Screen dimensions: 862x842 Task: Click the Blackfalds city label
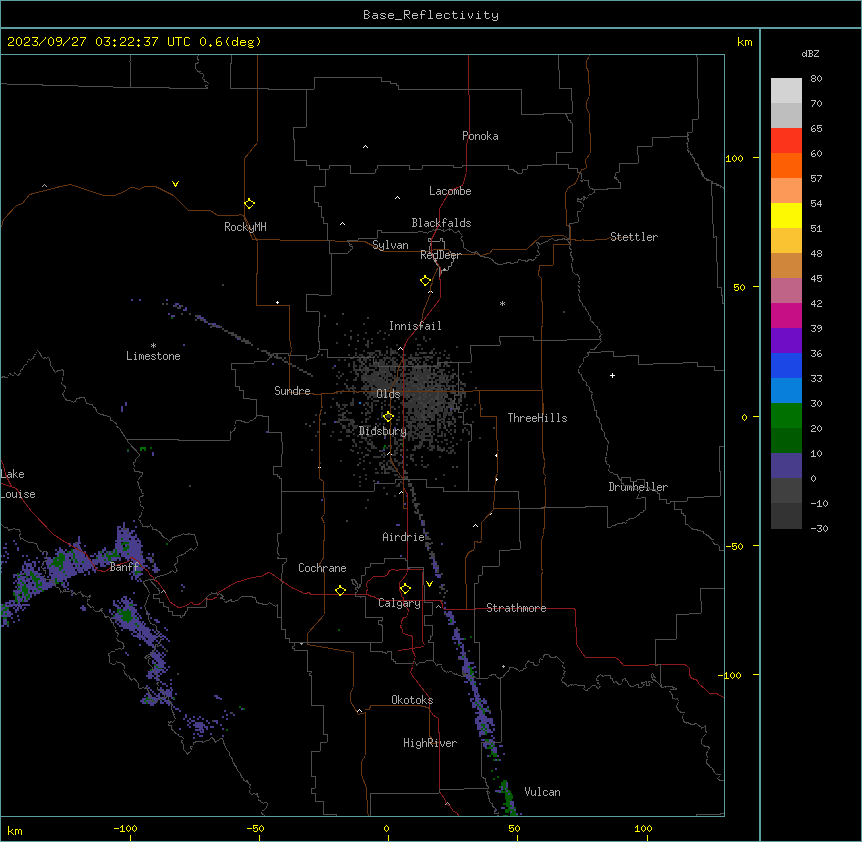[441, 223]
